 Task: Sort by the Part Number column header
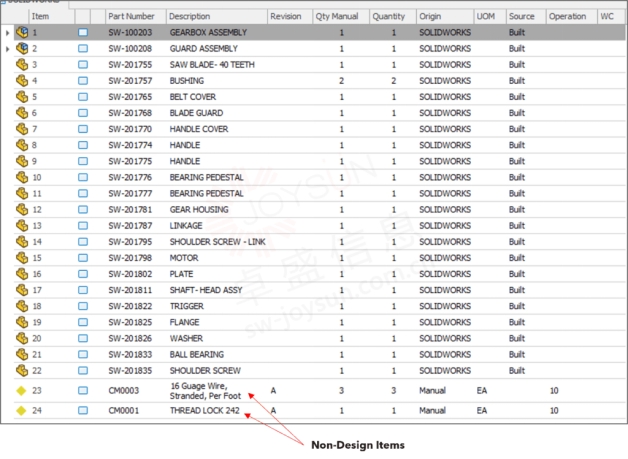[136, 16]
